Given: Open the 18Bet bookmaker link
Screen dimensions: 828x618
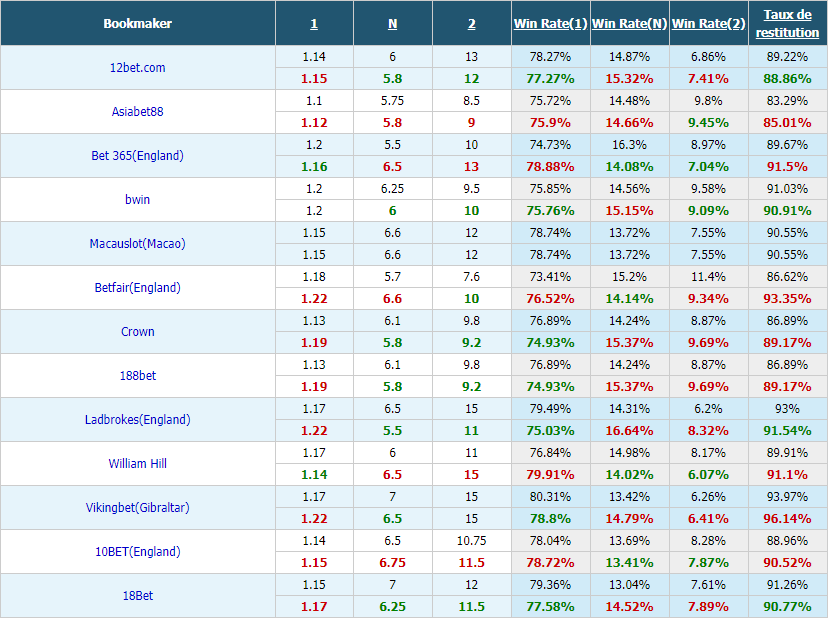Looking at the screenshot, I should [x=137, y=596].
